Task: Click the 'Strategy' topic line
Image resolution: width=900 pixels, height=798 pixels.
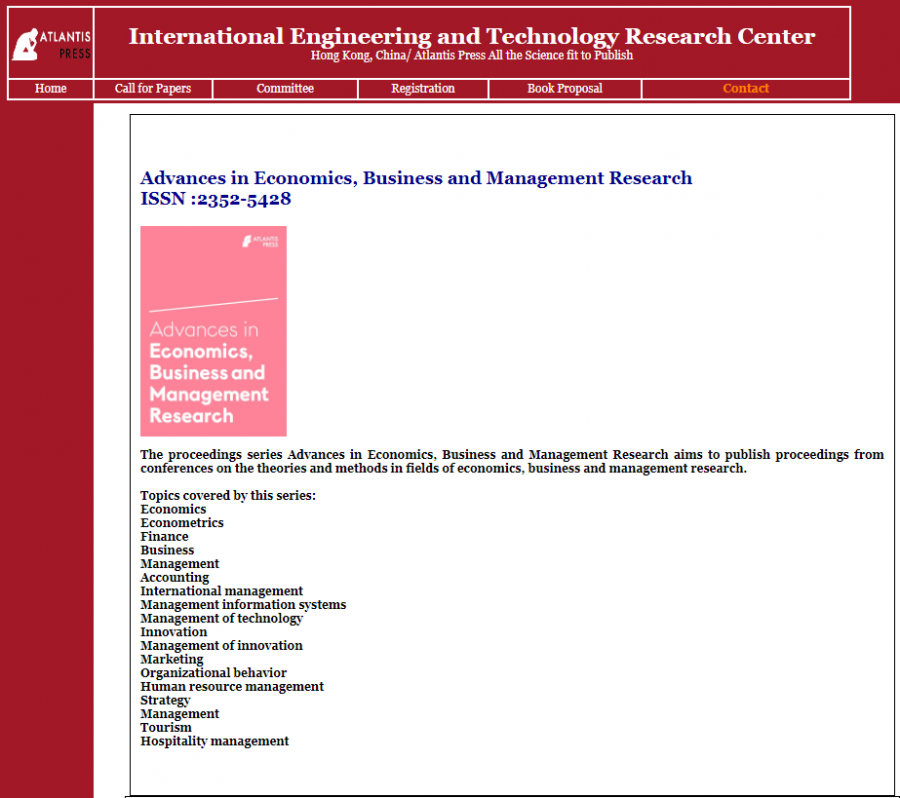Action: [x=165, y=700]
